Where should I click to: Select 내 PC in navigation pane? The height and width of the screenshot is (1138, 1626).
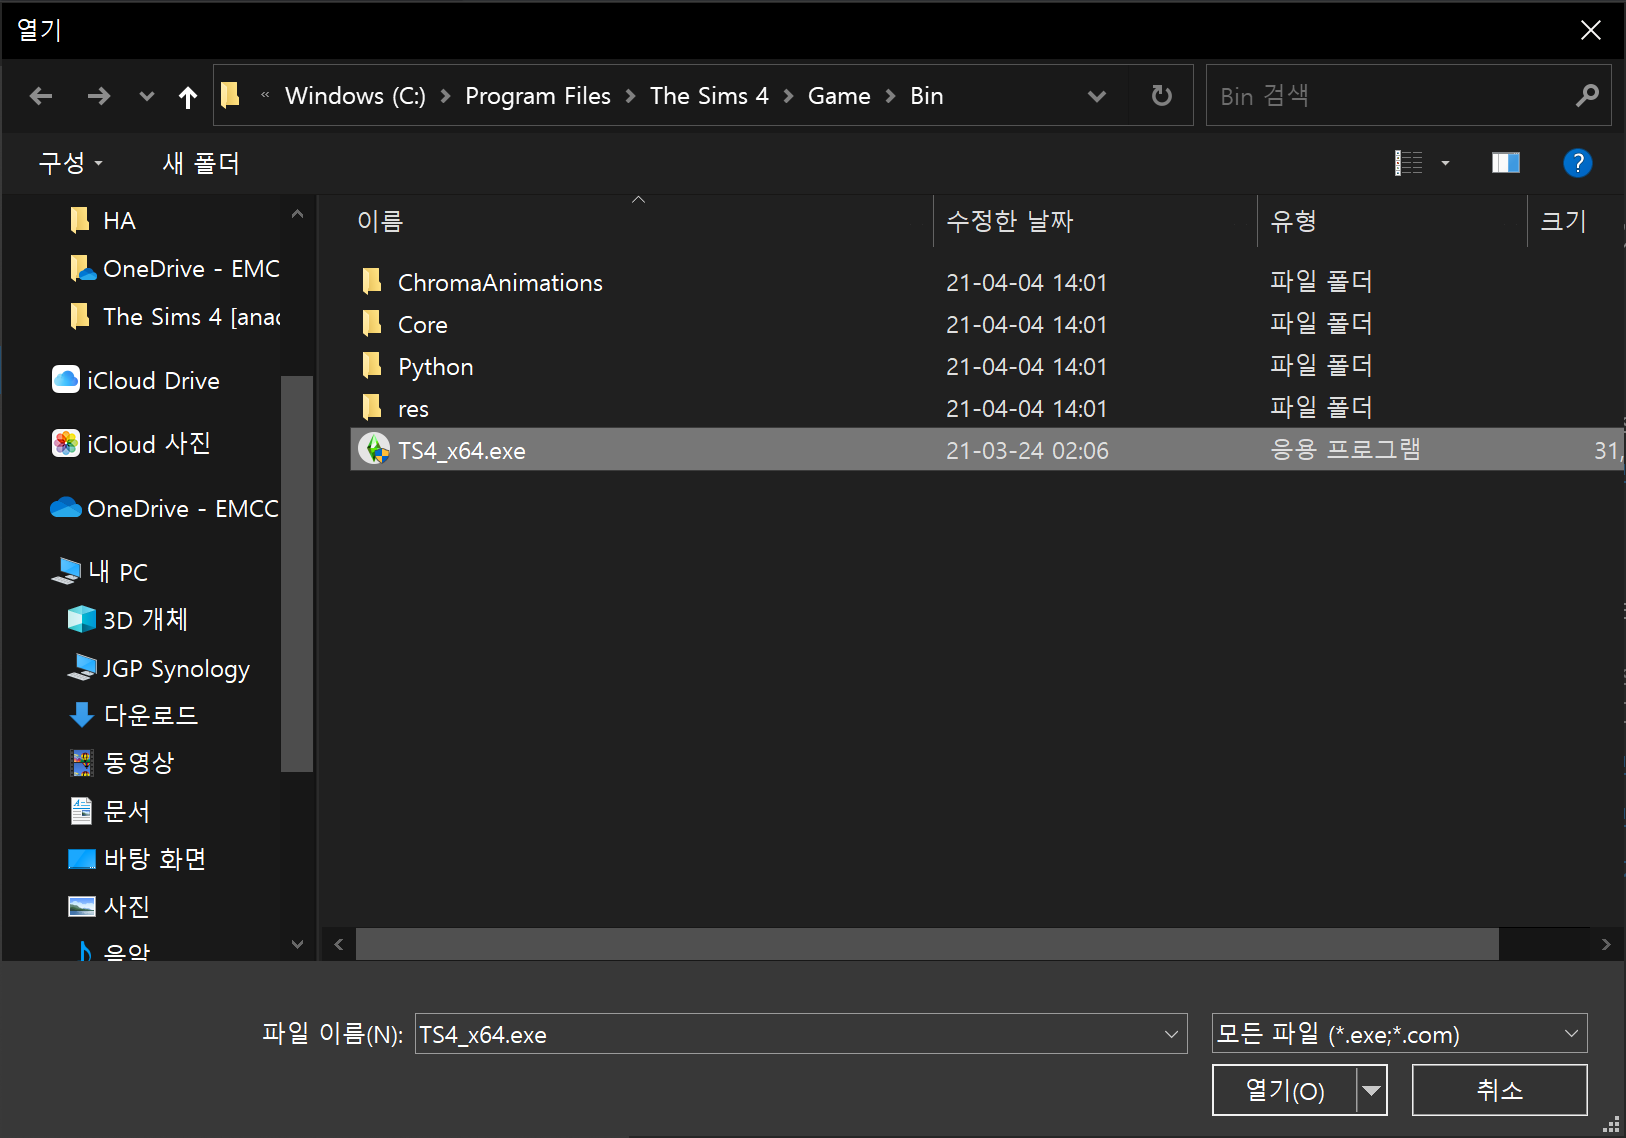pos(100,572)
